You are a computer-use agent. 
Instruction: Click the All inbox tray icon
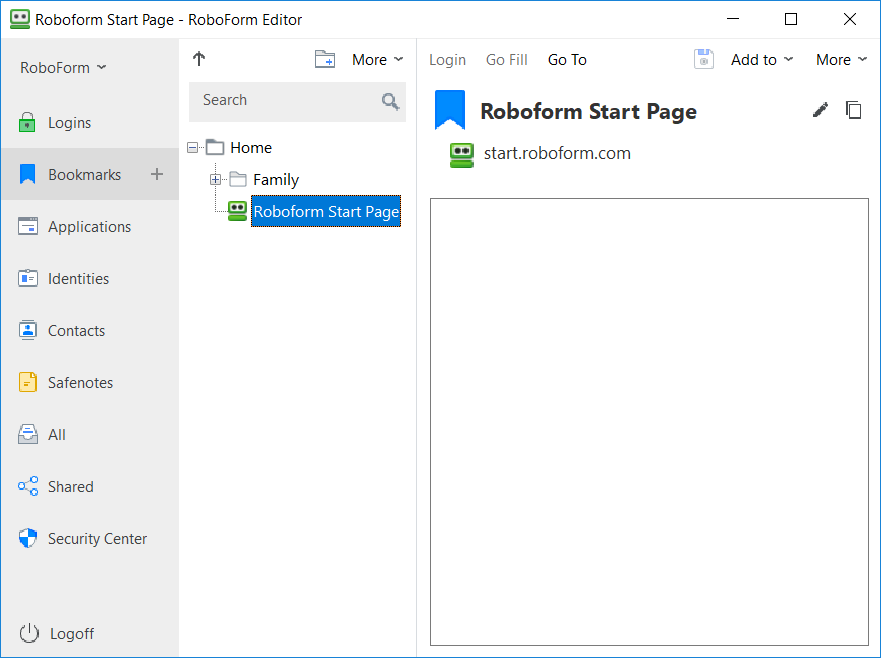point(28,434)
